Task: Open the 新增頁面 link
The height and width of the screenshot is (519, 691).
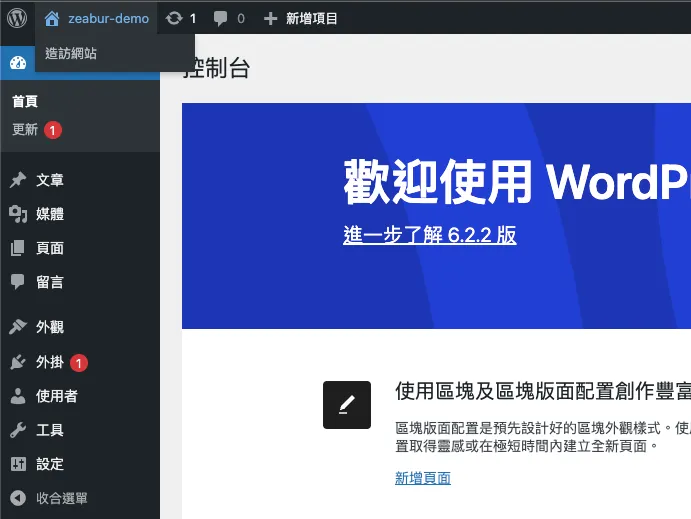Action: pos(423,478)
